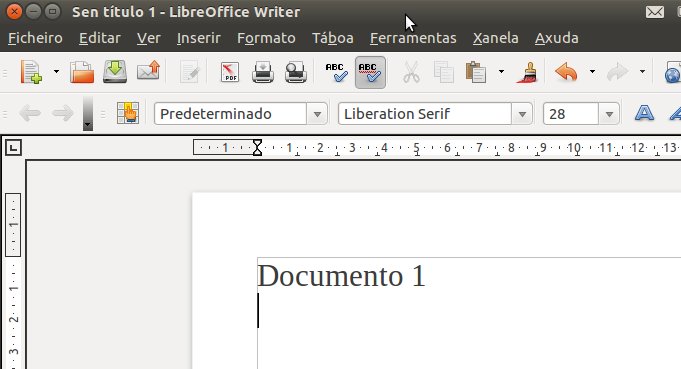Open a file using the folder icon
Viewport: 681px width, 369px height.
(82, 72)
